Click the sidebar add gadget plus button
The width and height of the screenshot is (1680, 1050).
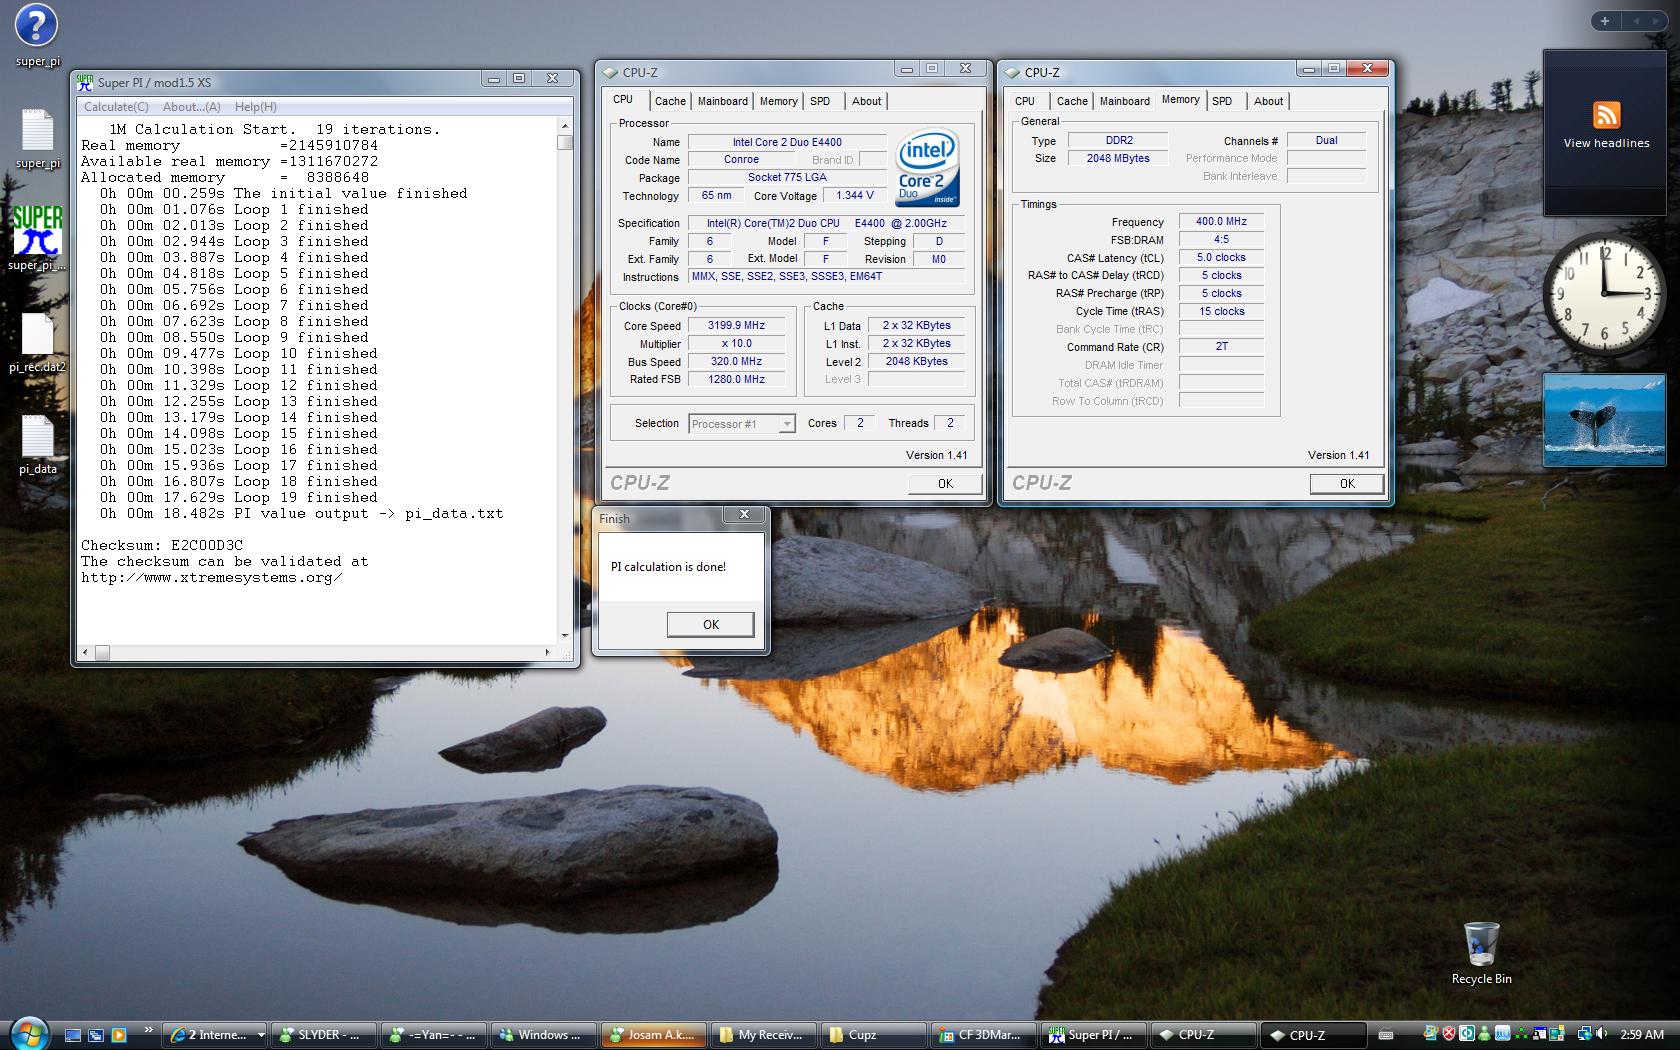point(1605,21)
